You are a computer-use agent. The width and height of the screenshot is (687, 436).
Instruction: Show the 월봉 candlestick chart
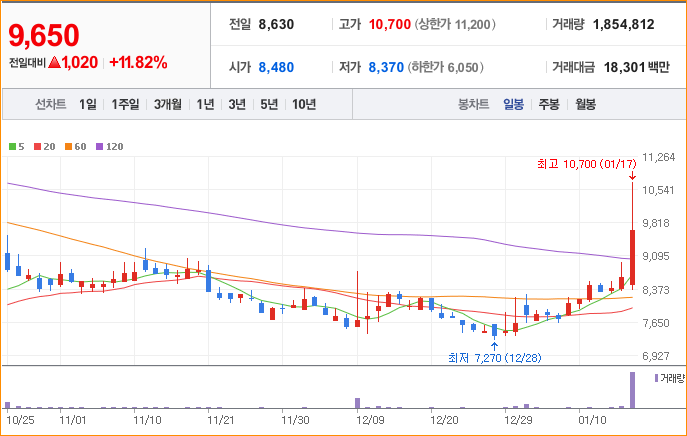coord(585,104)
